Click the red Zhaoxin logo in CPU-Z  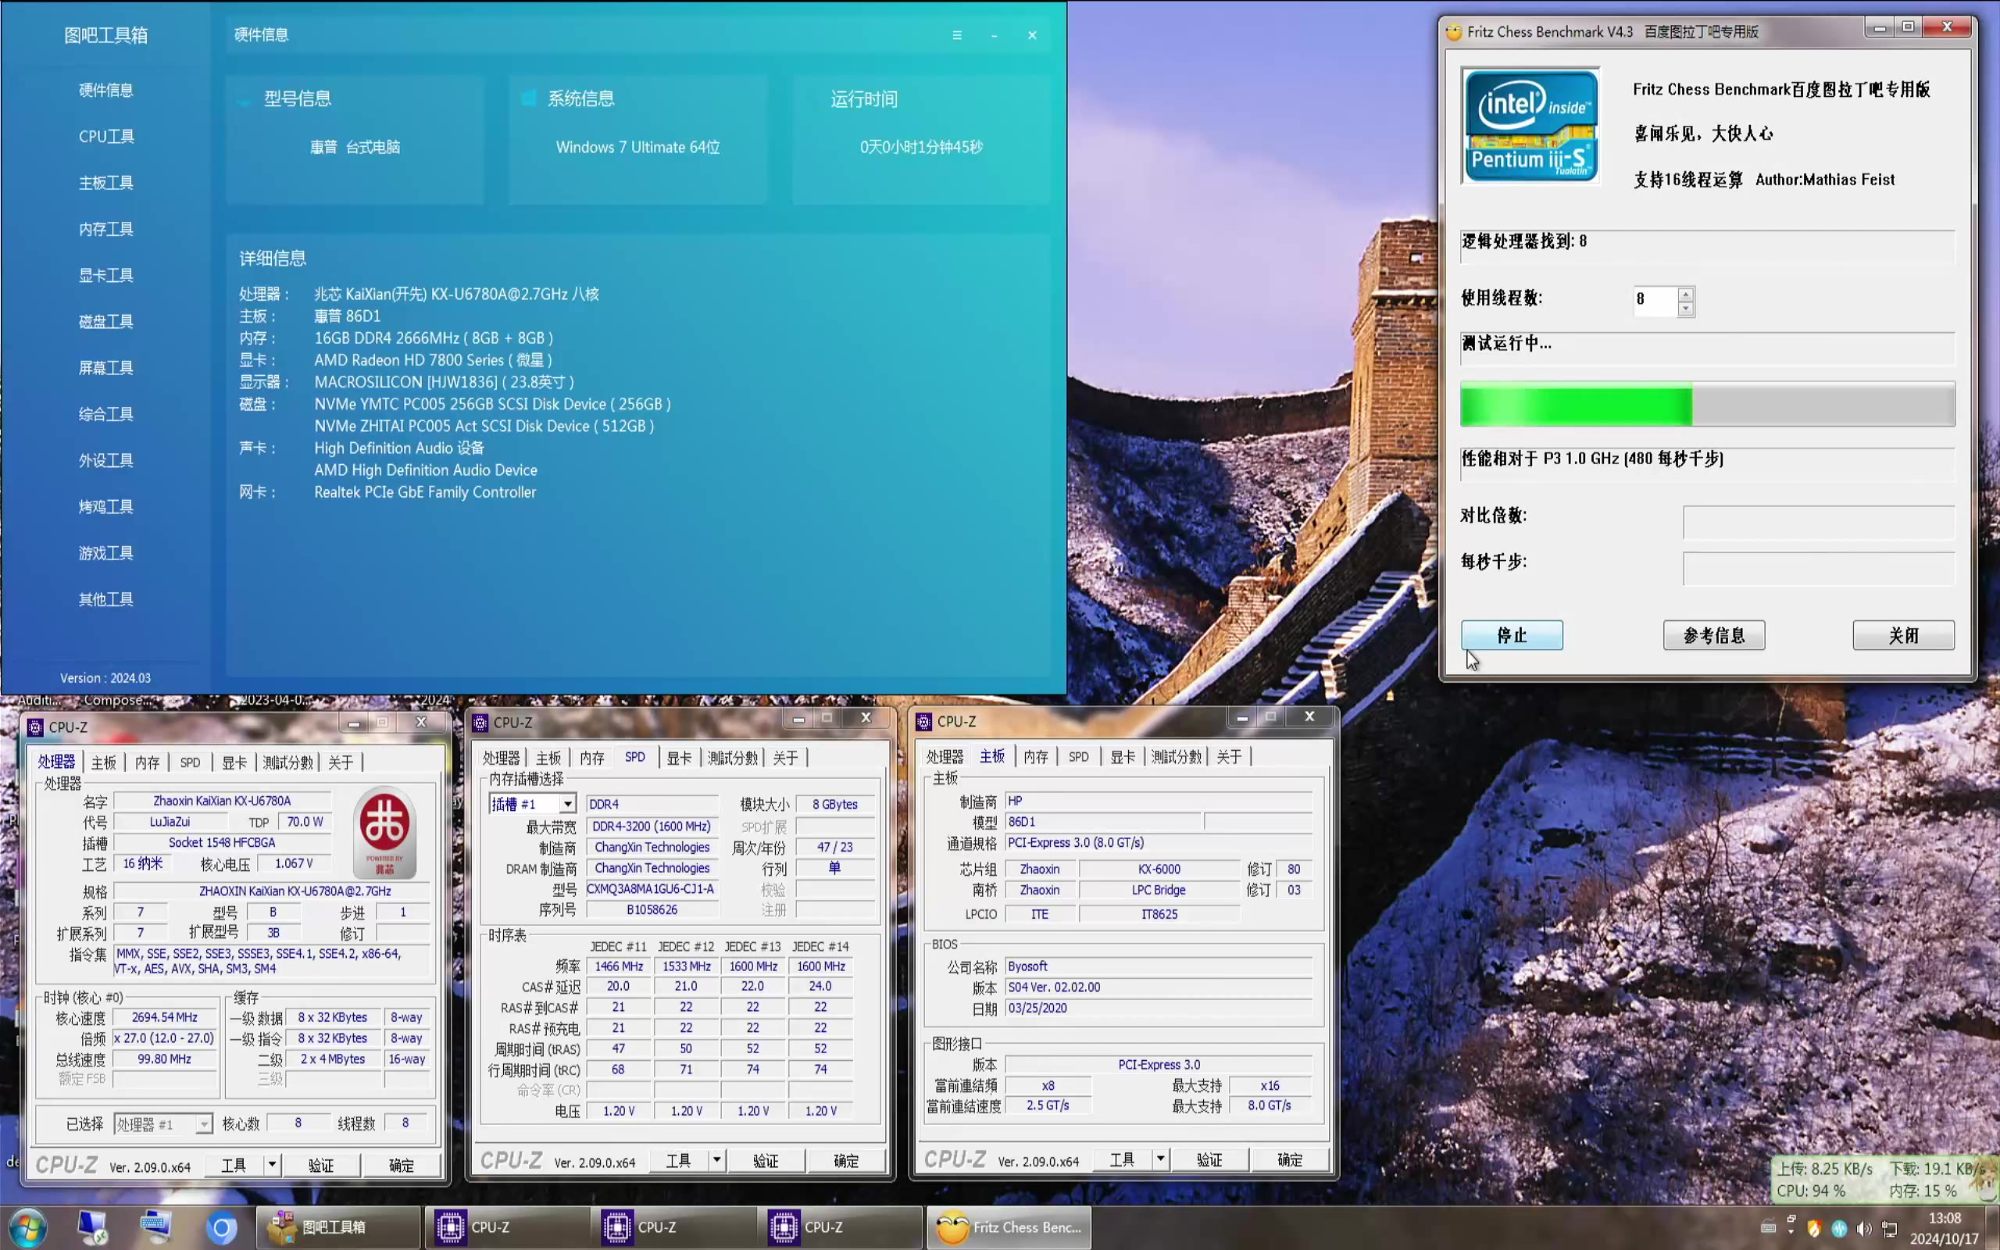385,832
